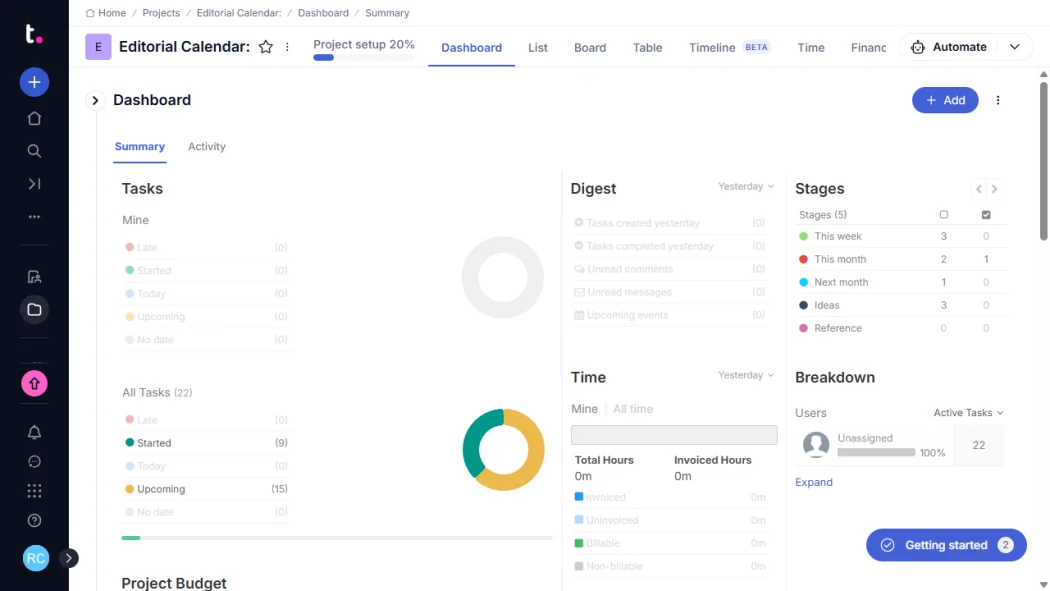Select the Next month stage row
Viewport: 1050px width, 591px height.
pyautogui.click(x=902, y=282)
